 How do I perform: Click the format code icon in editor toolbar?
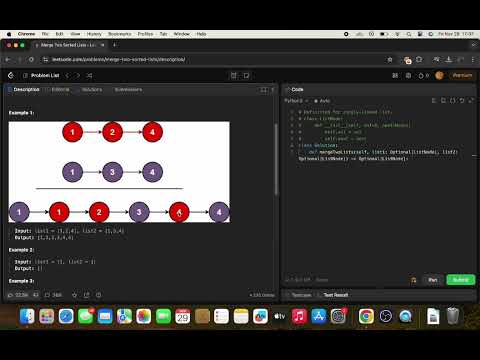coord(434,100)
